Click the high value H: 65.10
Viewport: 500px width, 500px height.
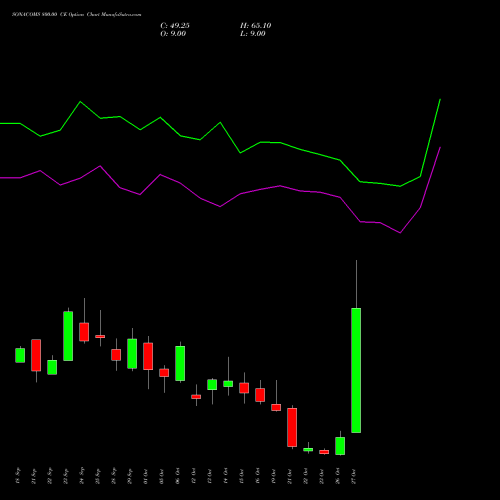point(256,26)
